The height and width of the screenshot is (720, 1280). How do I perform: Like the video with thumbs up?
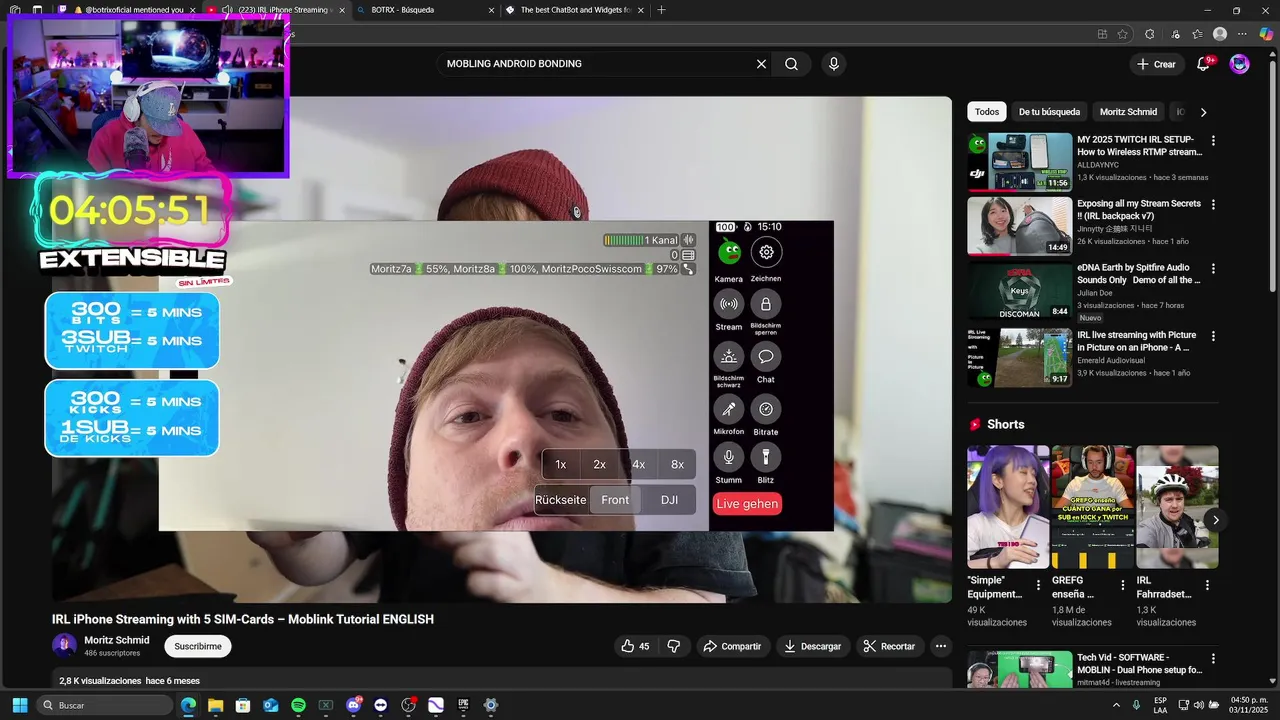[x=635, y=646]
